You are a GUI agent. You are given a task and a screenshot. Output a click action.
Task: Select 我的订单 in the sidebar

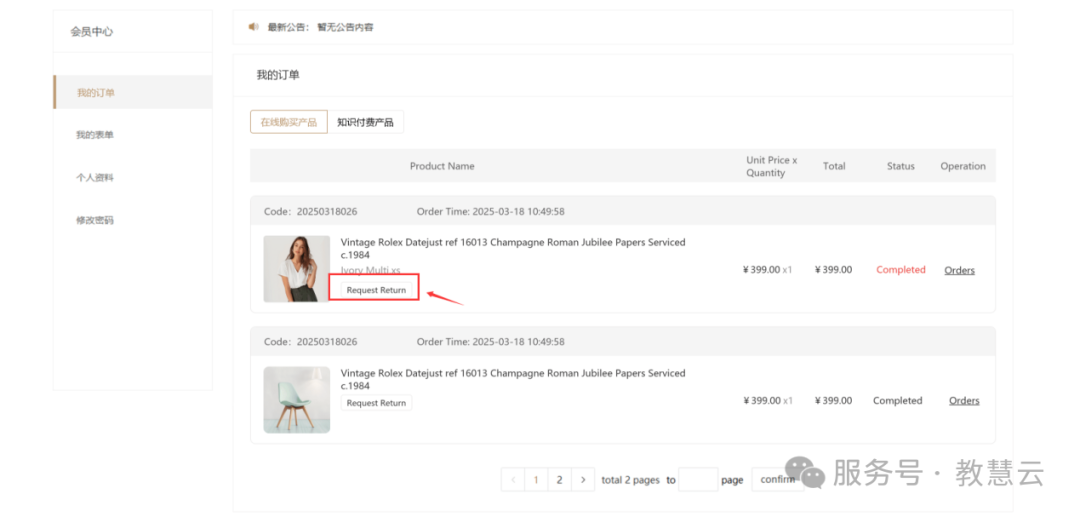click(x=96, y=93)
